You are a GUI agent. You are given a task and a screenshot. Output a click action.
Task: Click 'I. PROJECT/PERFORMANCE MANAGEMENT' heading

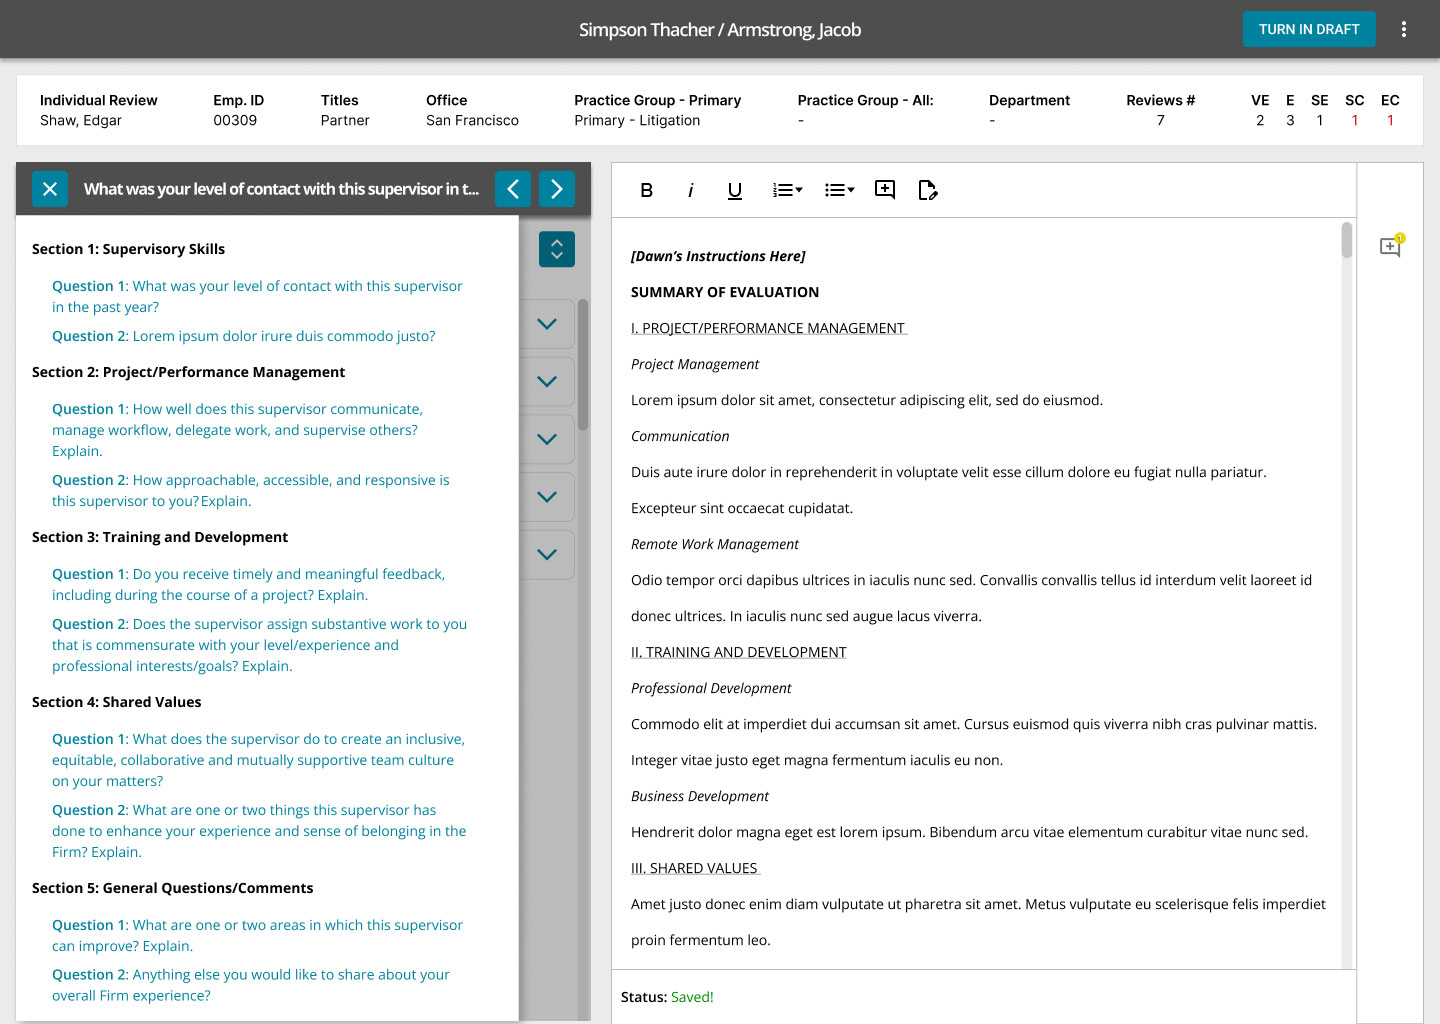point(768,328)
